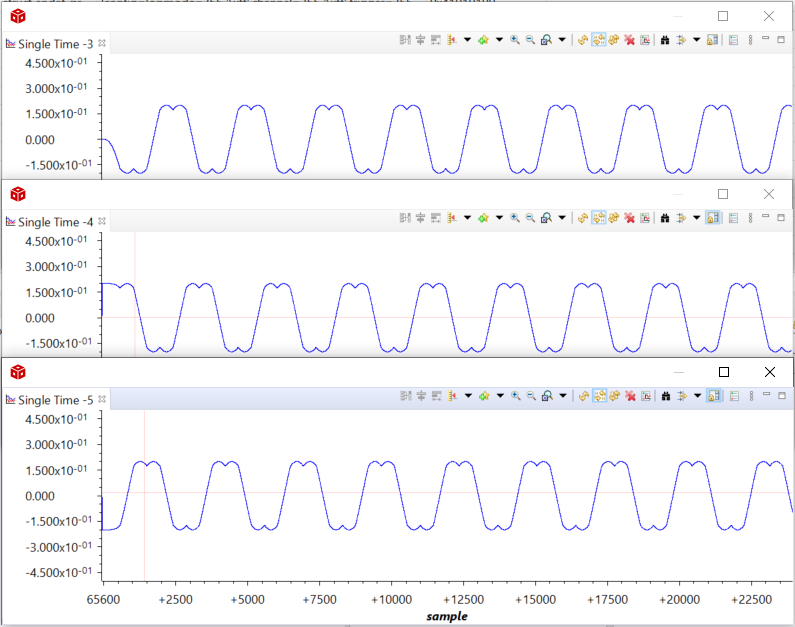Open the three-dot view menu of Single Time -5
The height and width of the screenshot is (627, 795).
pos(750,397)
